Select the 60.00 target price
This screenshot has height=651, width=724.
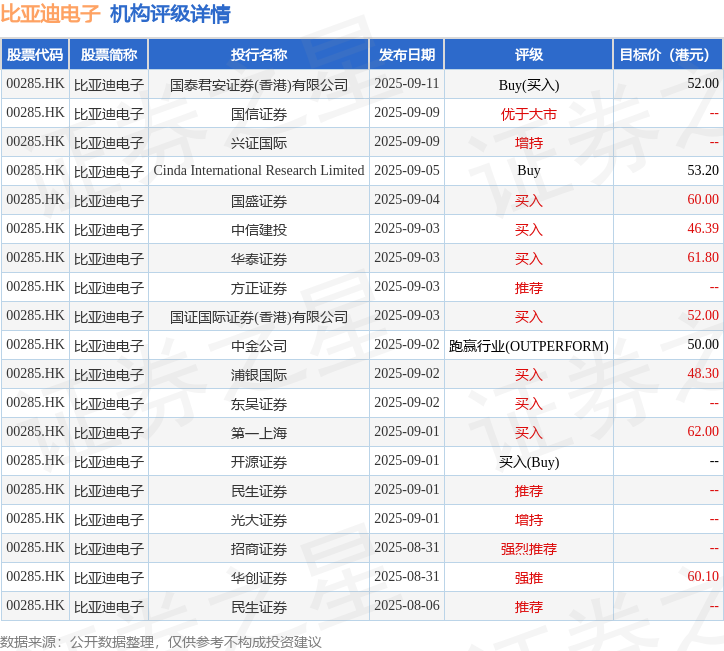point(703,199)
